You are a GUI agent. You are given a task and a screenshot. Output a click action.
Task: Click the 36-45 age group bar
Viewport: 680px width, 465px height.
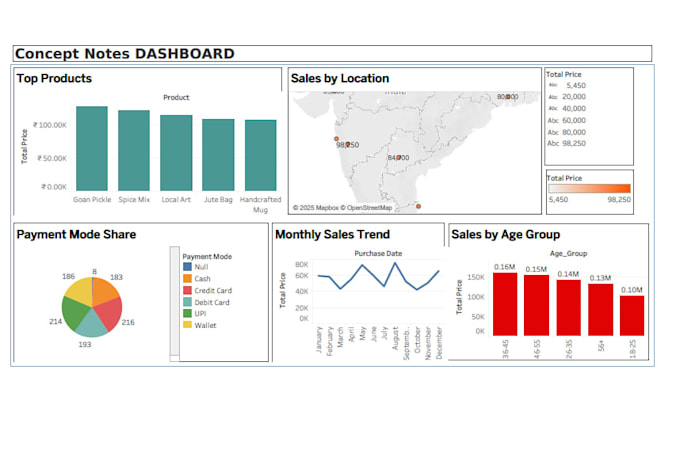point(505,304)
